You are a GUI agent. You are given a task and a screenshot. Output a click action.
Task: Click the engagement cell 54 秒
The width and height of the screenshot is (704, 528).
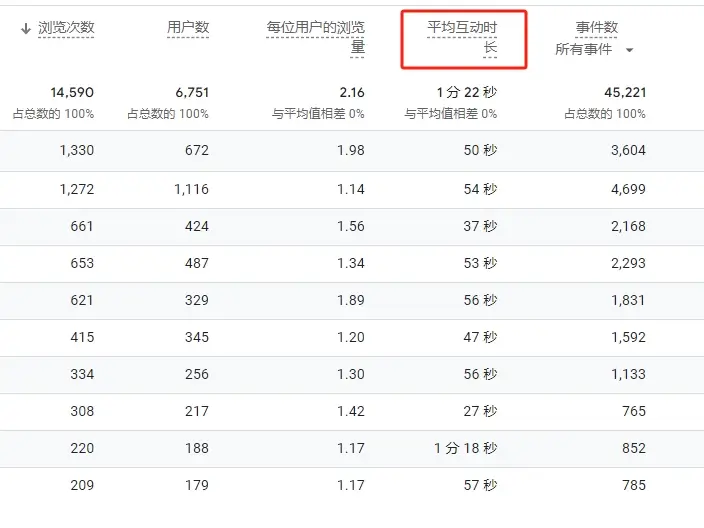point(480,189)
